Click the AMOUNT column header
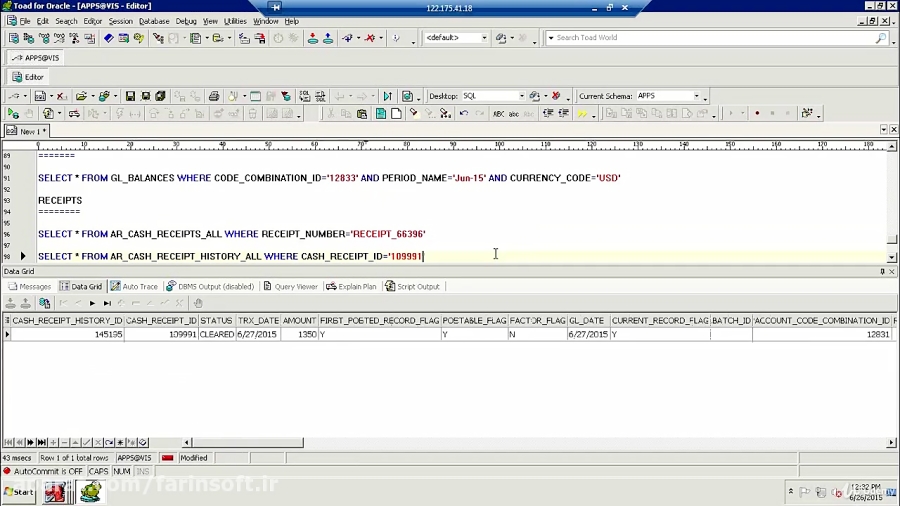Image resolution: width=900 pixels, height=506 pixels. pos(299,321)
